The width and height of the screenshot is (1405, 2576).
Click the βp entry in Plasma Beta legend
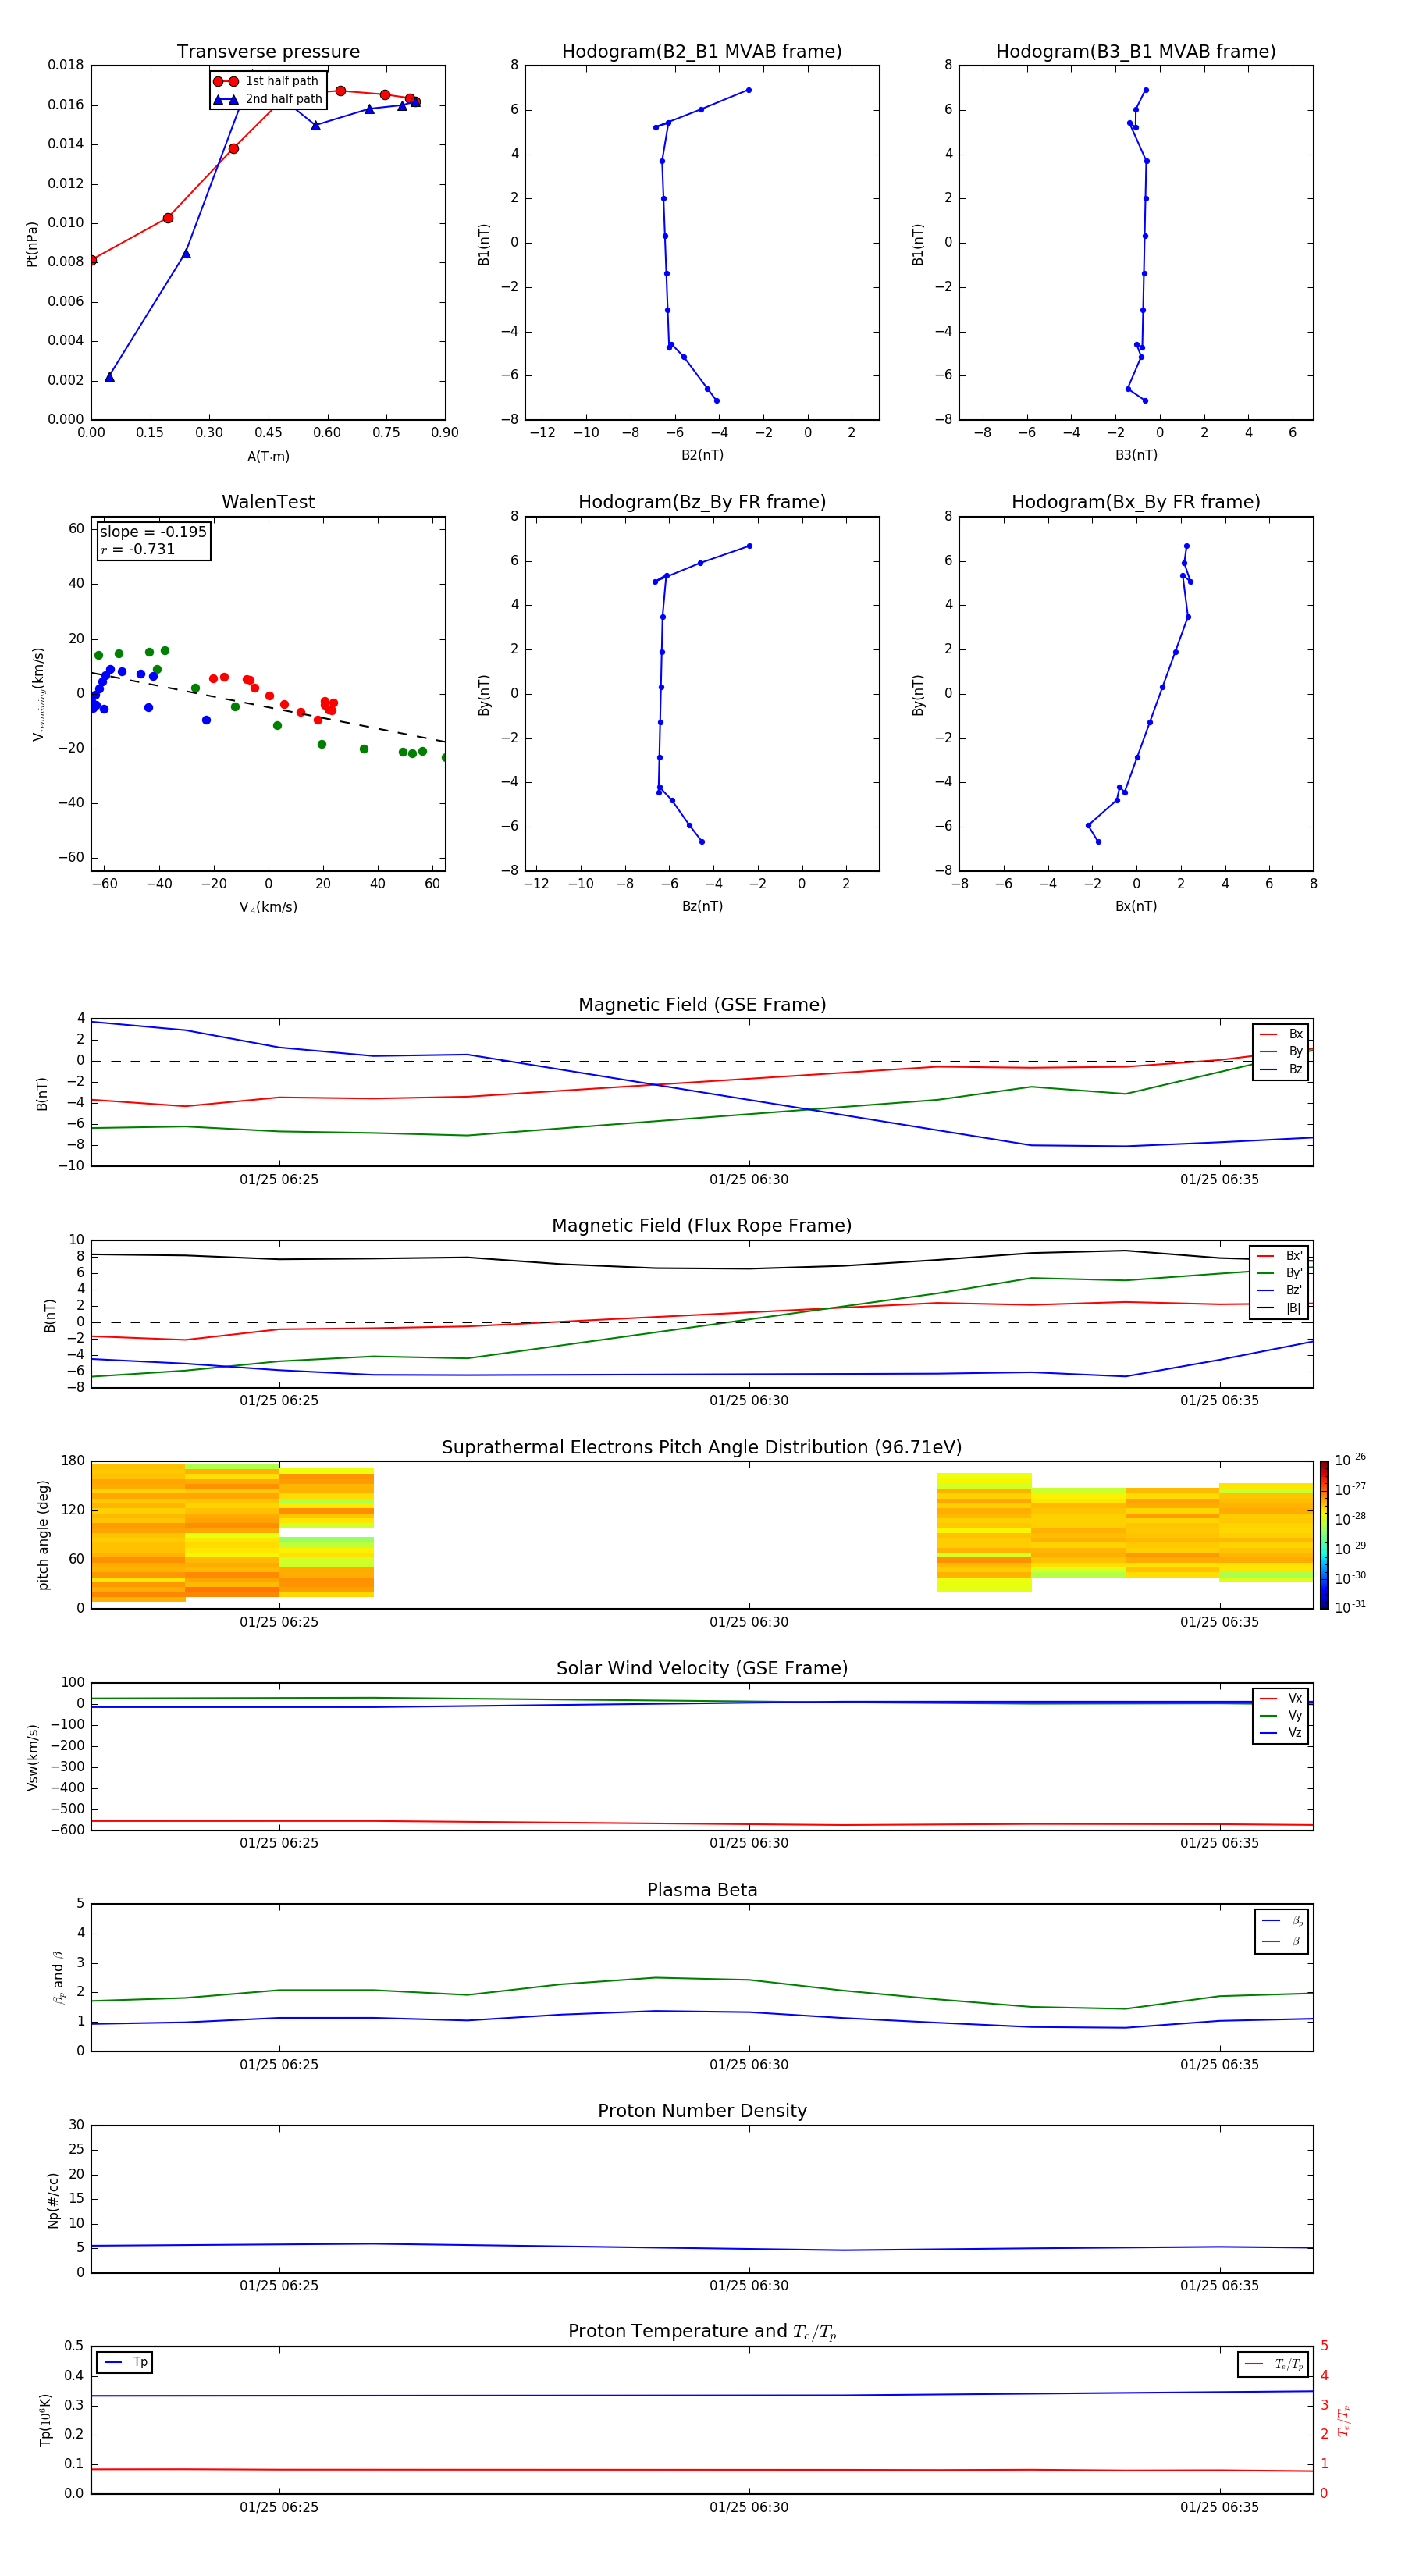(x=1282, y=1920)
